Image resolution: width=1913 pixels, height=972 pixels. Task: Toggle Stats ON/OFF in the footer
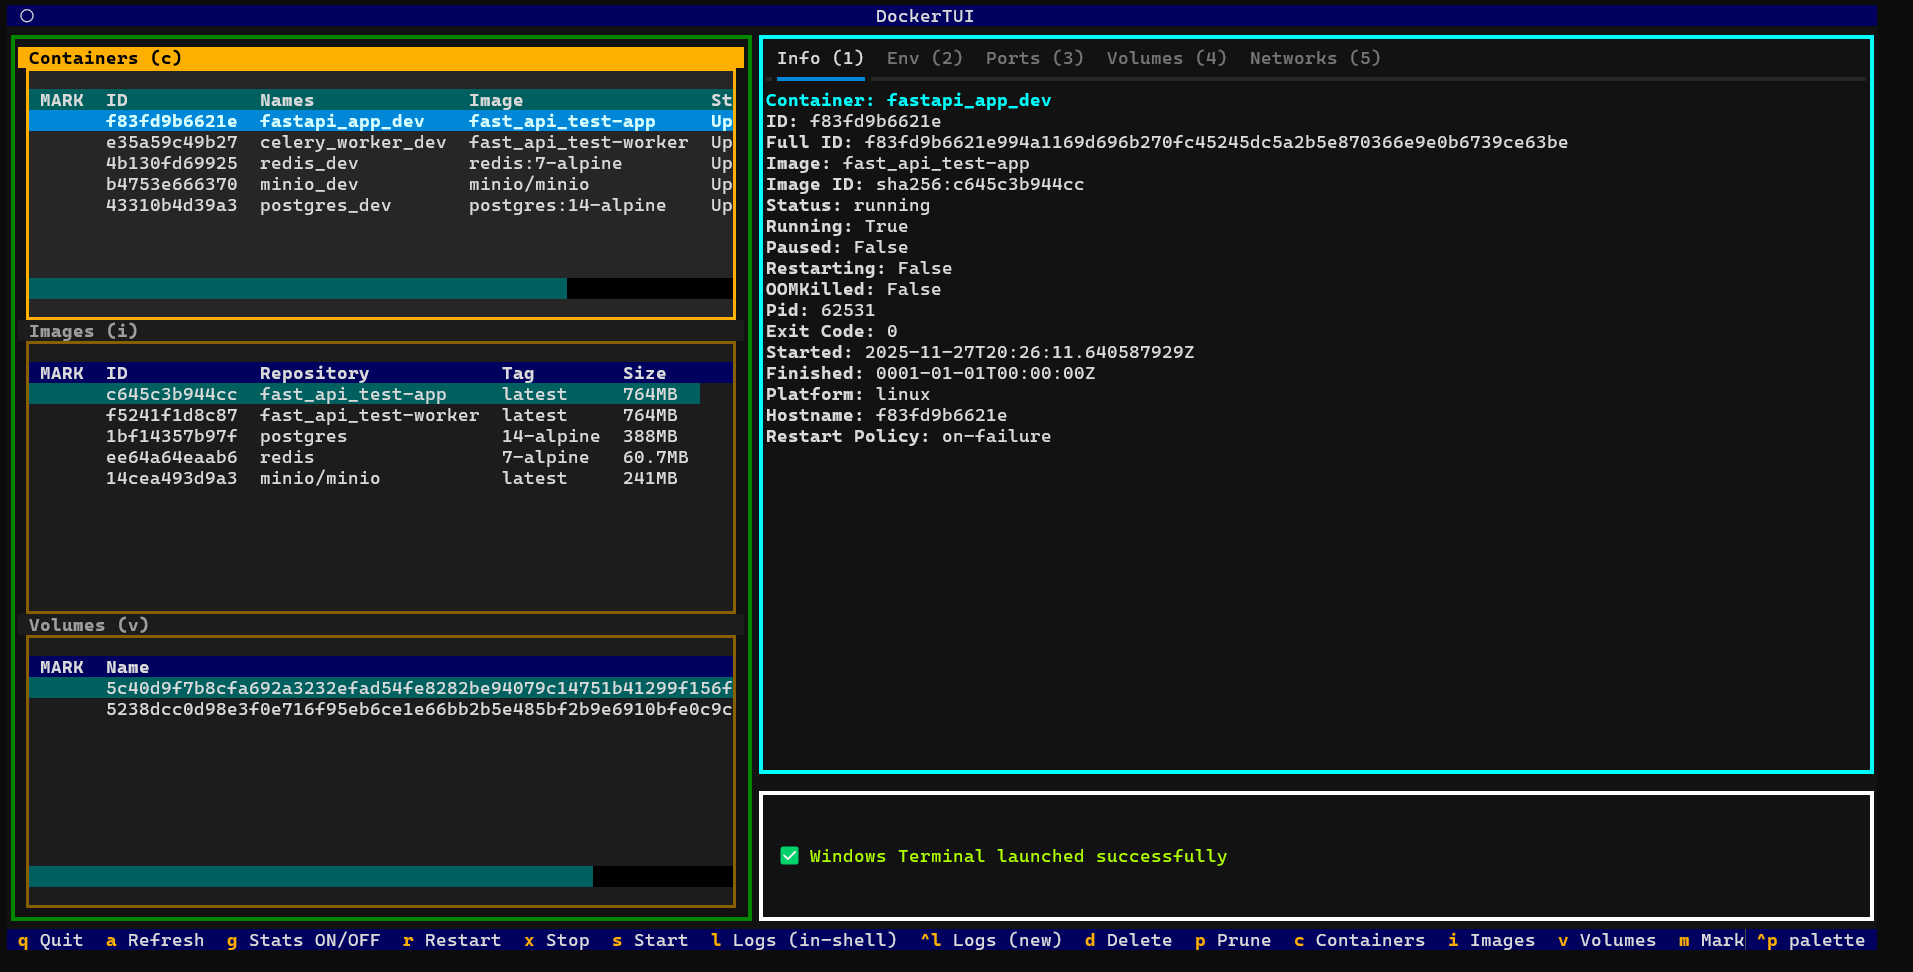[x=303, y=940]
